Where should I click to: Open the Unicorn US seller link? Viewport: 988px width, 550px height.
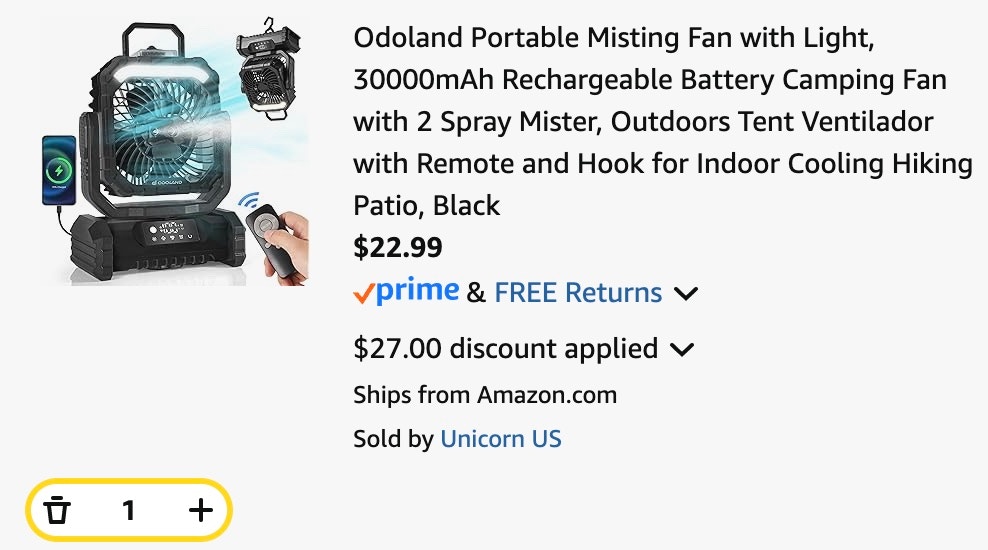(x=500, y=438)
